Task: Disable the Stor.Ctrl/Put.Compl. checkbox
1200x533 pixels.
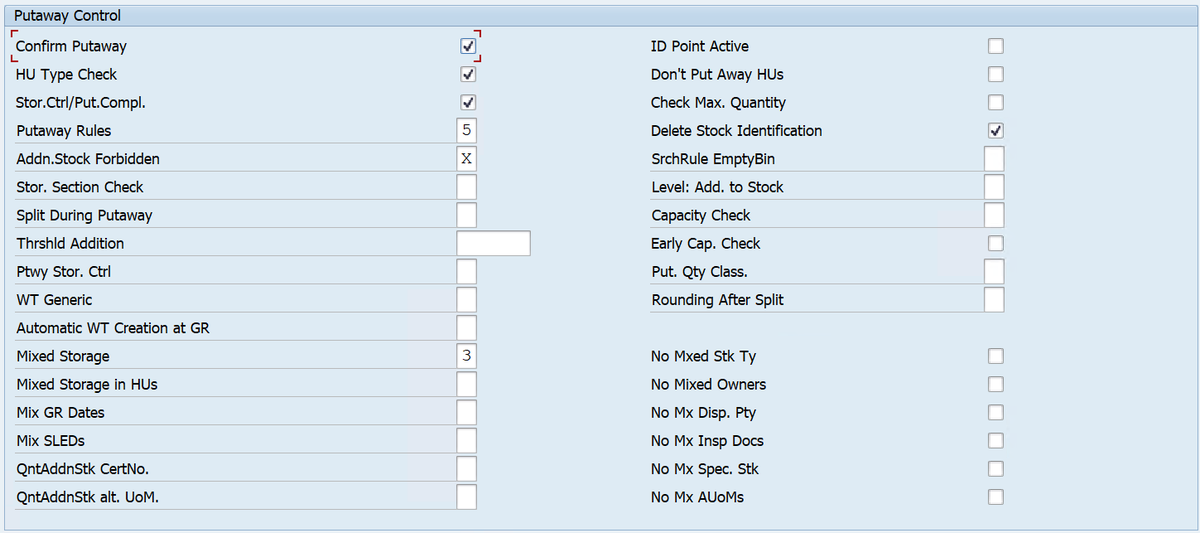Action: tap(467, 102)
